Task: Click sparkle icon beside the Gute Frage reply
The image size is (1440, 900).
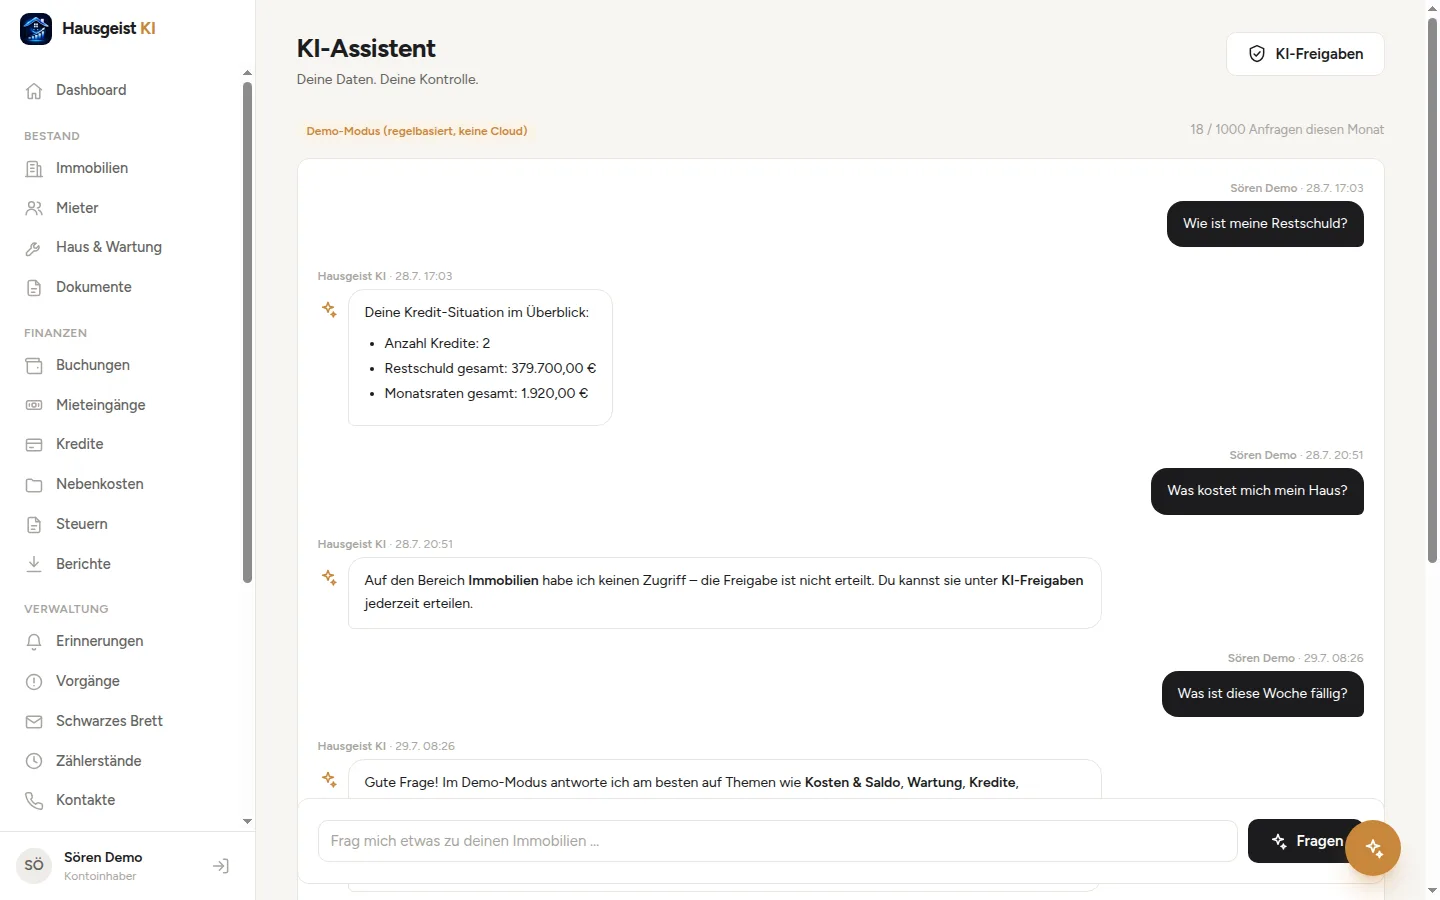Action: 329,779
